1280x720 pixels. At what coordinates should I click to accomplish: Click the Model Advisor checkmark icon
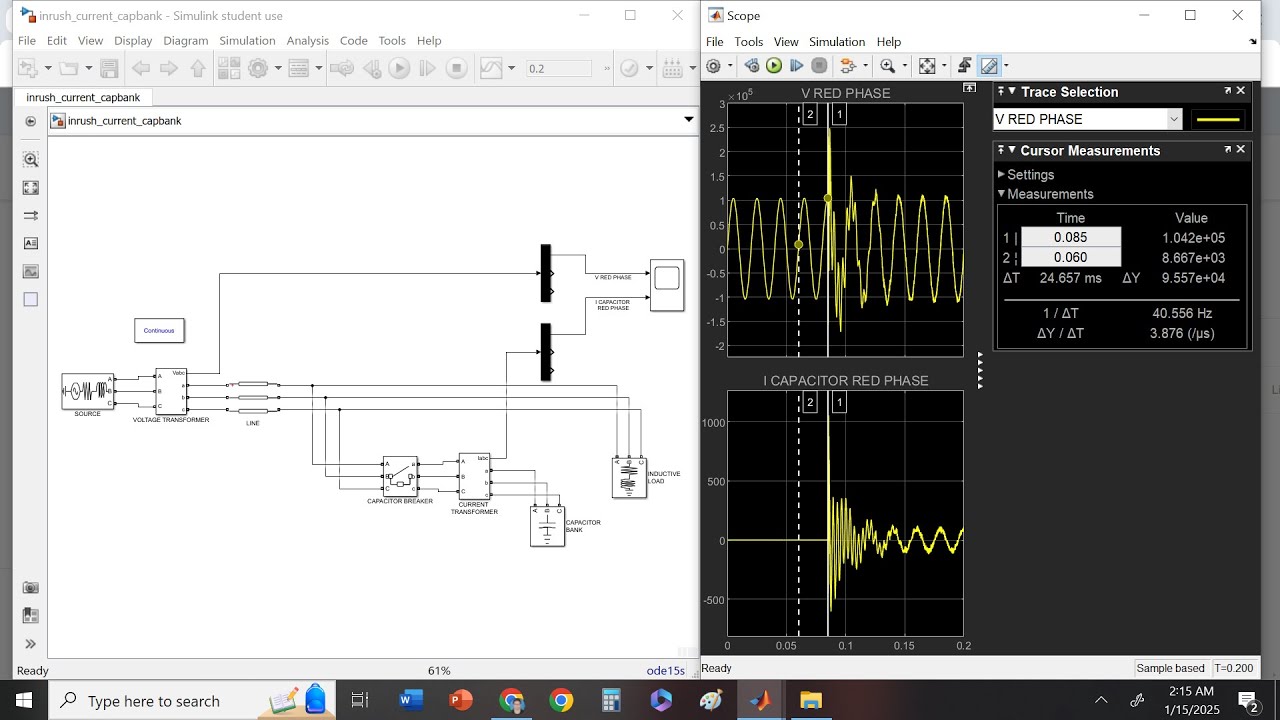coord(629,68)
